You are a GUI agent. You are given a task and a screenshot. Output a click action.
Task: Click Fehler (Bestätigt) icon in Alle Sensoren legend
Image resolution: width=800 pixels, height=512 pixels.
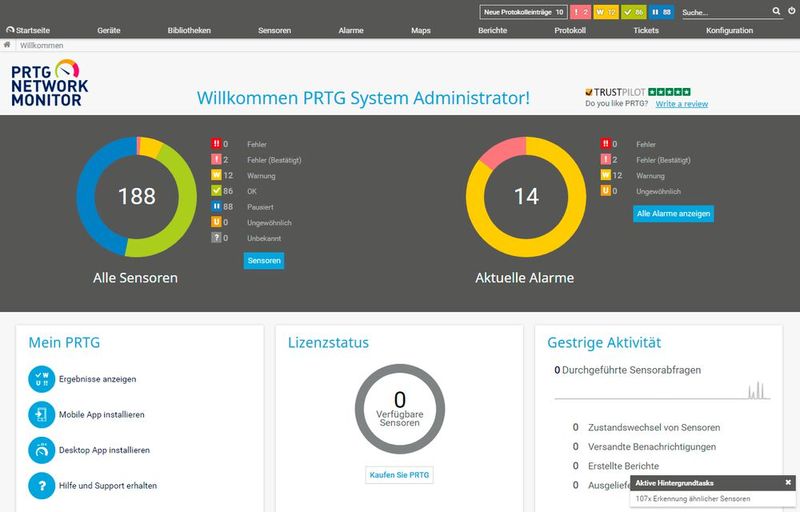click(x=216, y=160)
